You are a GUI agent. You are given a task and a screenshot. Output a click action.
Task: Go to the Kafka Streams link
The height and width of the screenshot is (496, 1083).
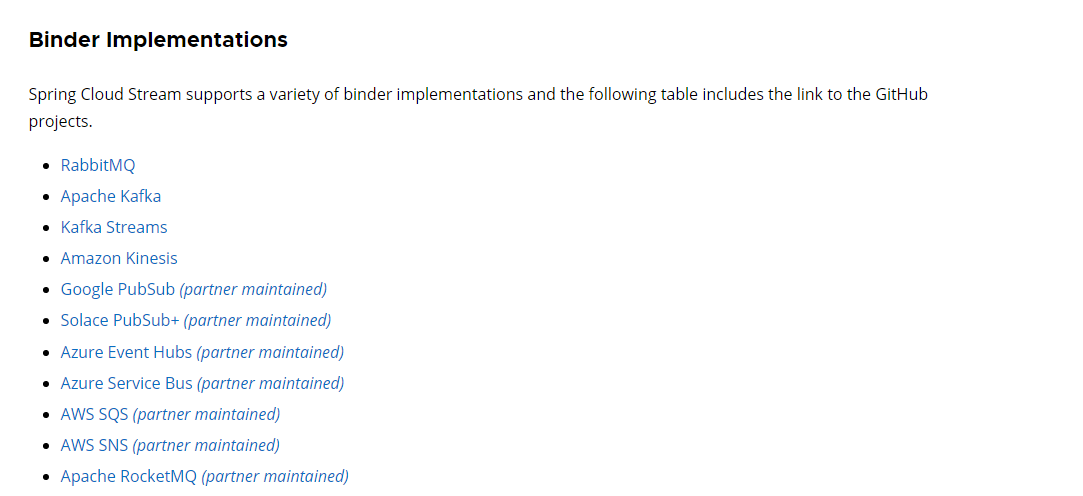(114, 227)
